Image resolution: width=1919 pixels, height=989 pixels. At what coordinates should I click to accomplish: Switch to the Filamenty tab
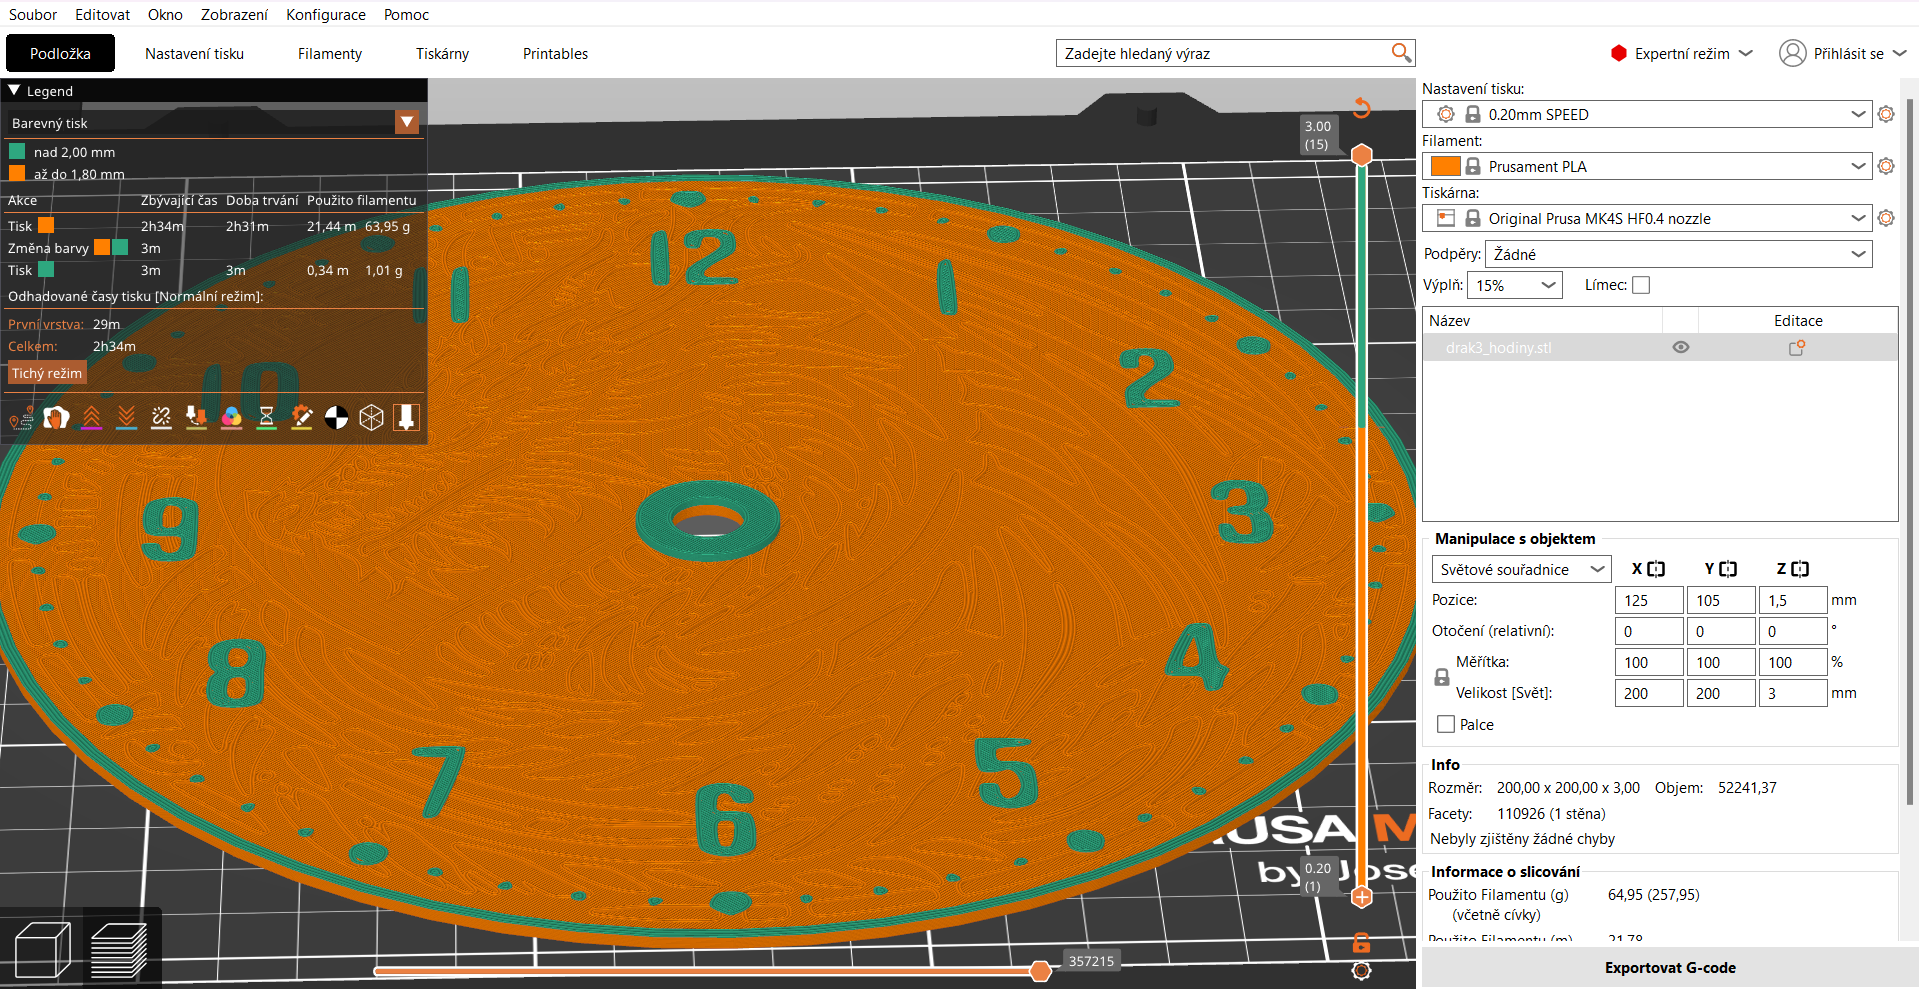click(330, 54)
